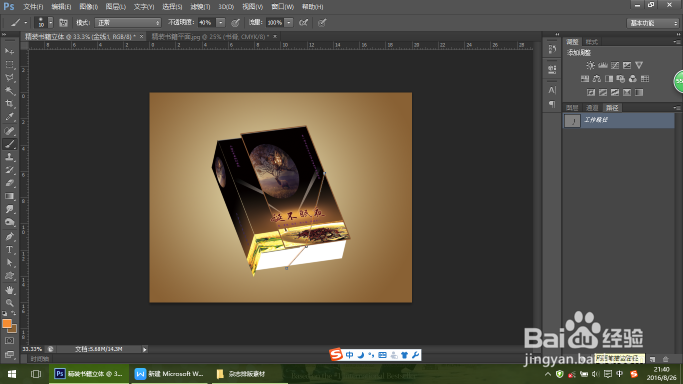Image resolution: width=683 pixels, height=384 pixels.
Task: Open the workspace switcher dropdown
Action: coord(653,23)
